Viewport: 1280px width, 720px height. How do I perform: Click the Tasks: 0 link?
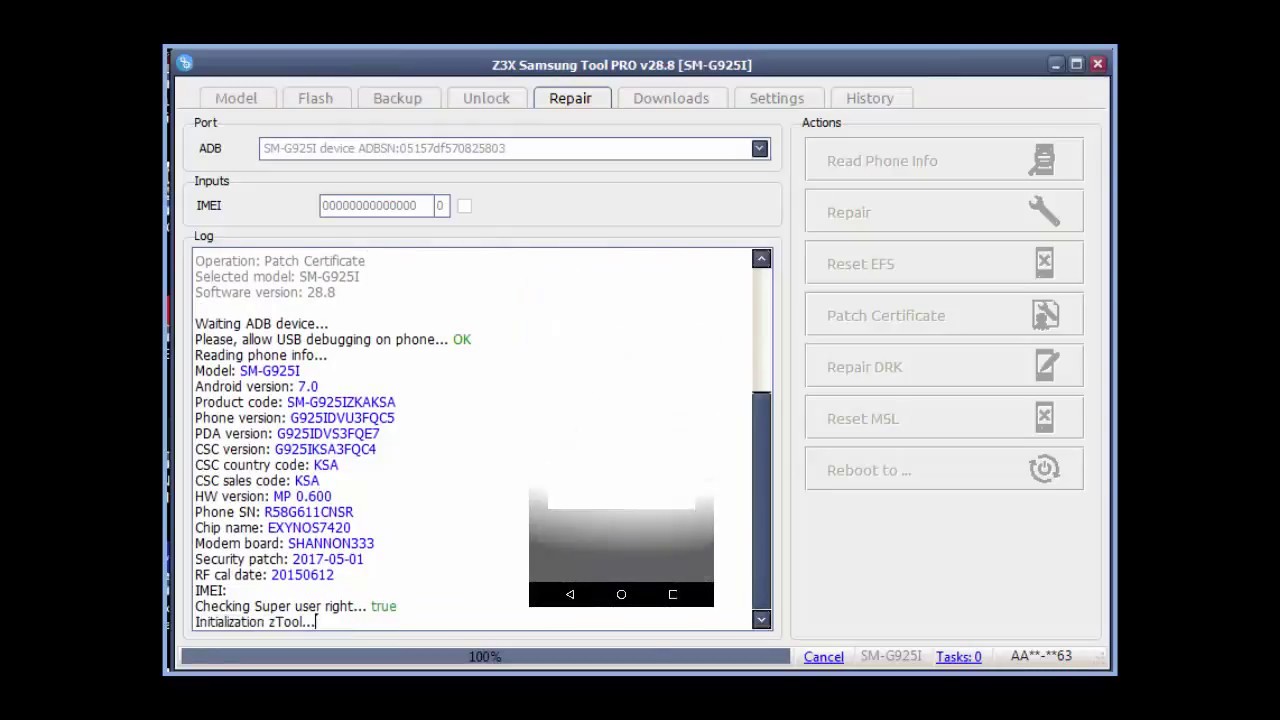tap(958, 657)
